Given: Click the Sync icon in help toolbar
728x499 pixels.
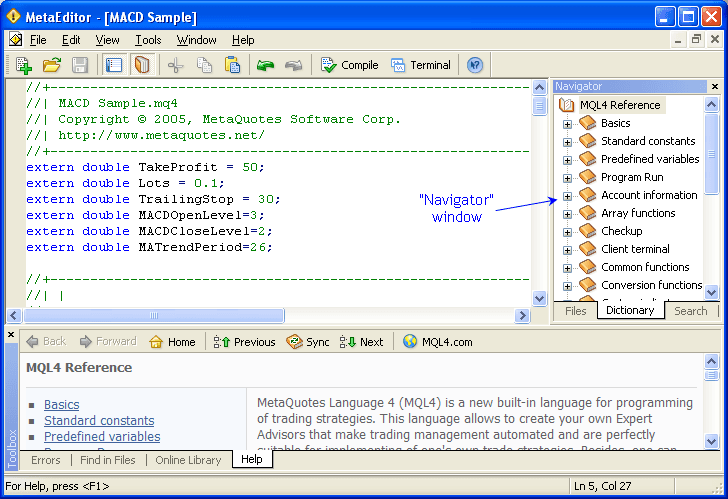Looking at the screenshot, I should tap(307, 342).
